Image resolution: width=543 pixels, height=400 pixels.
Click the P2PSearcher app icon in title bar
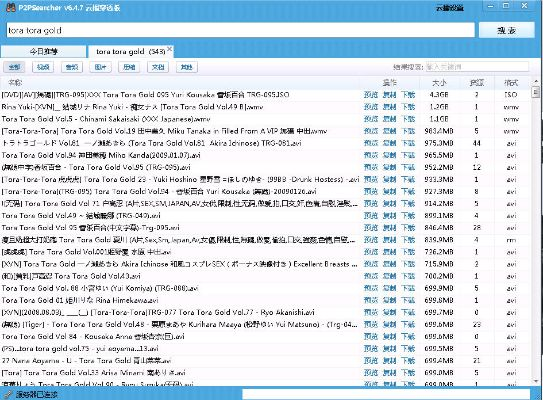[11, 7]
